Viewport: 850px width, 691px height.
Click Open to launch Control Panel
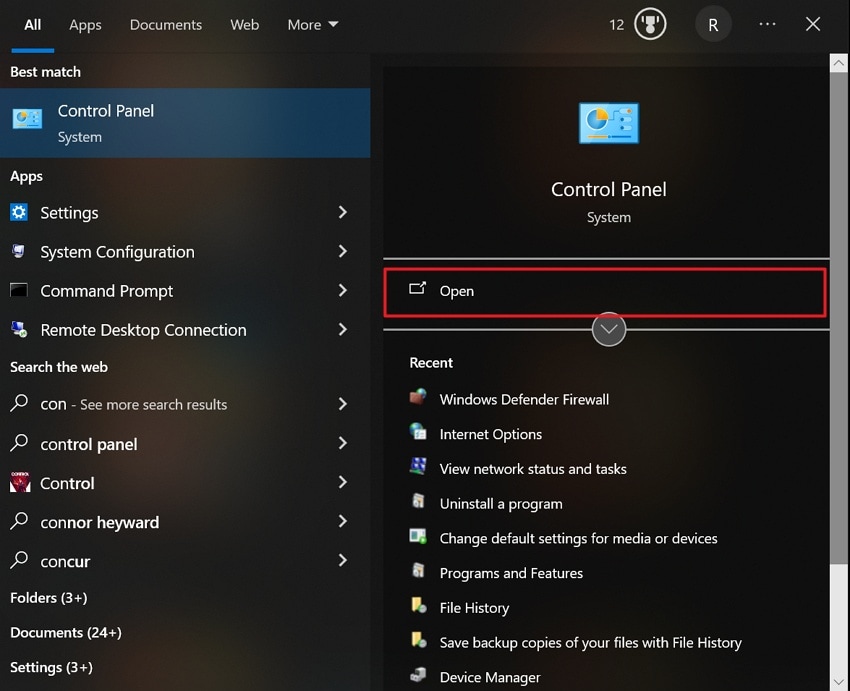coord(605,292)
